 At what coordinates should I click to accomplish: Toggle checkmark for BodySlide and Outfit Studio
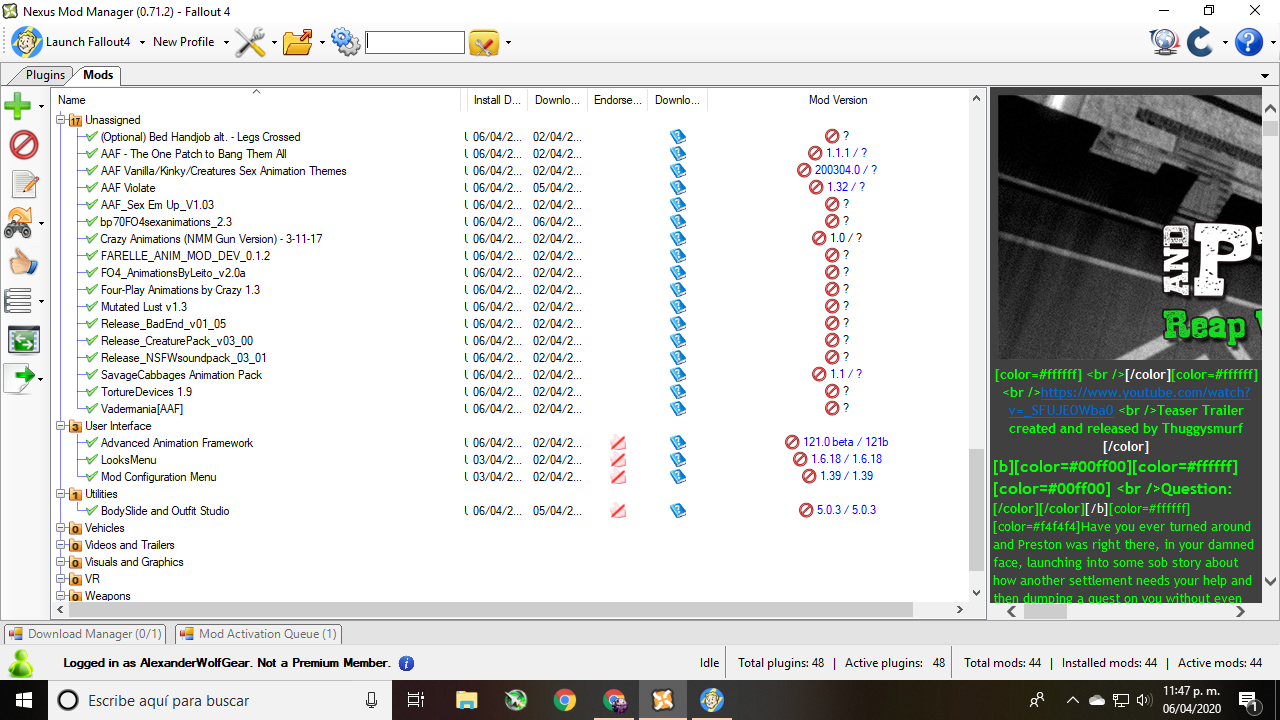(x=92, y=511)
